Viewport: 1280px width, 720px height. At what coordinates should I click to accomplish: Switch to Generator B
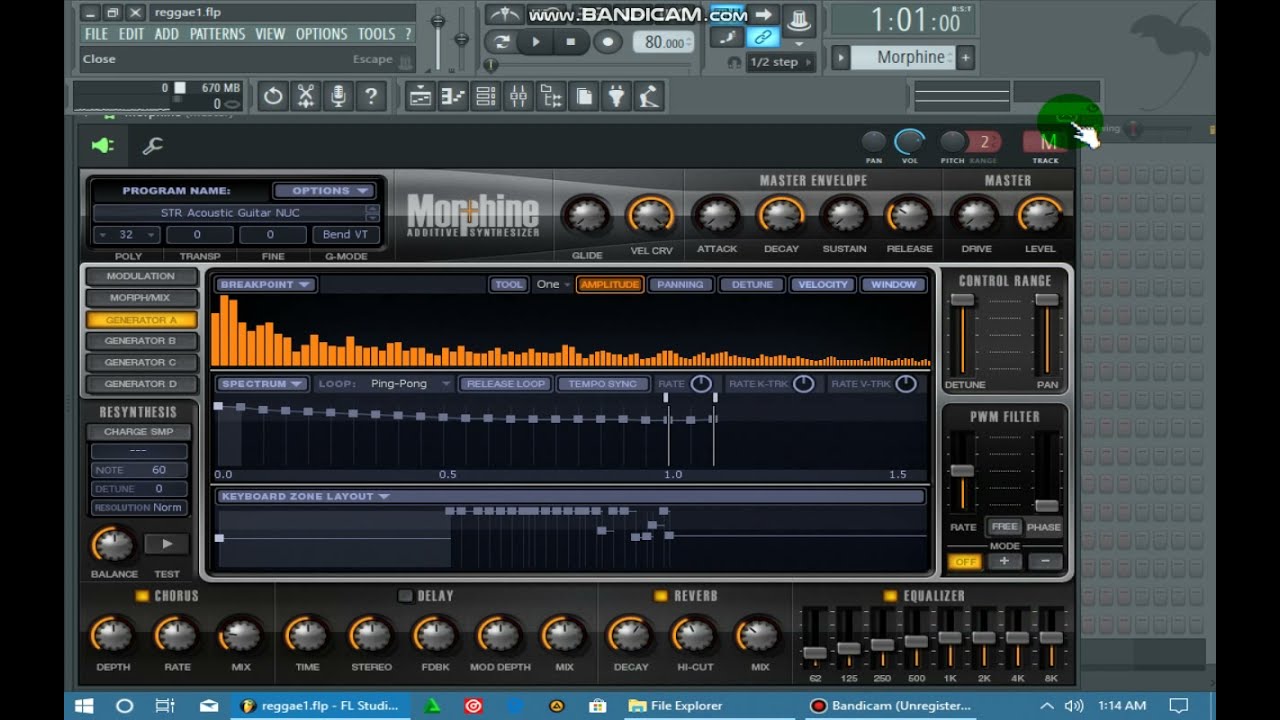(140, 341)
